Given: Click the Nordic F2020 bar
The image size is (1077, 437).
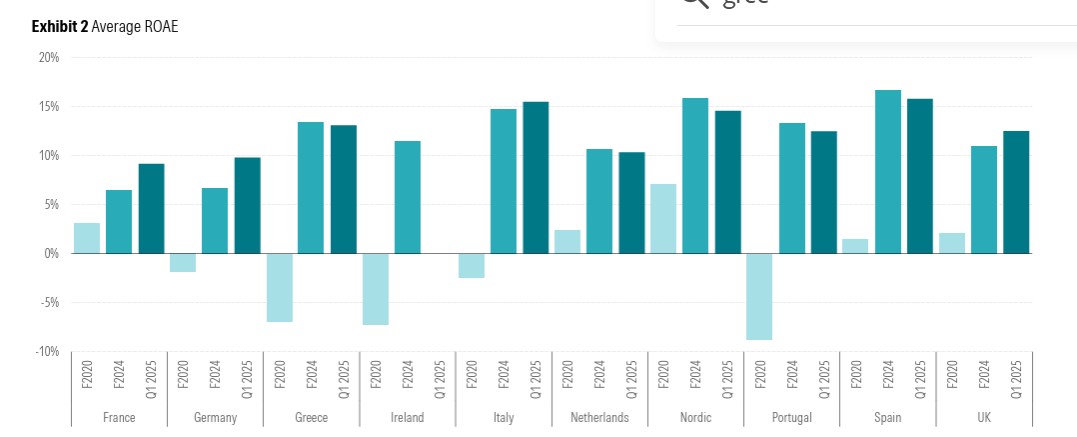Looking at the screenshot, I should point(663,218).
